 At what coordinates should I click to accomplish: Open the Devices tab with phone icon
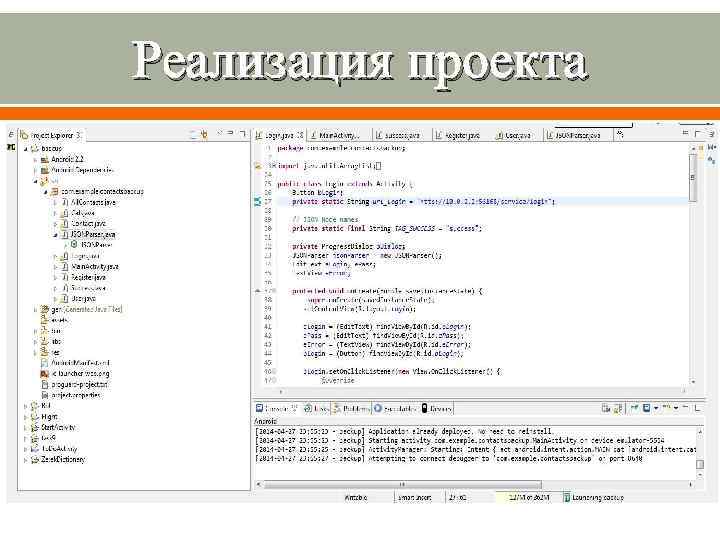(437, 408)
